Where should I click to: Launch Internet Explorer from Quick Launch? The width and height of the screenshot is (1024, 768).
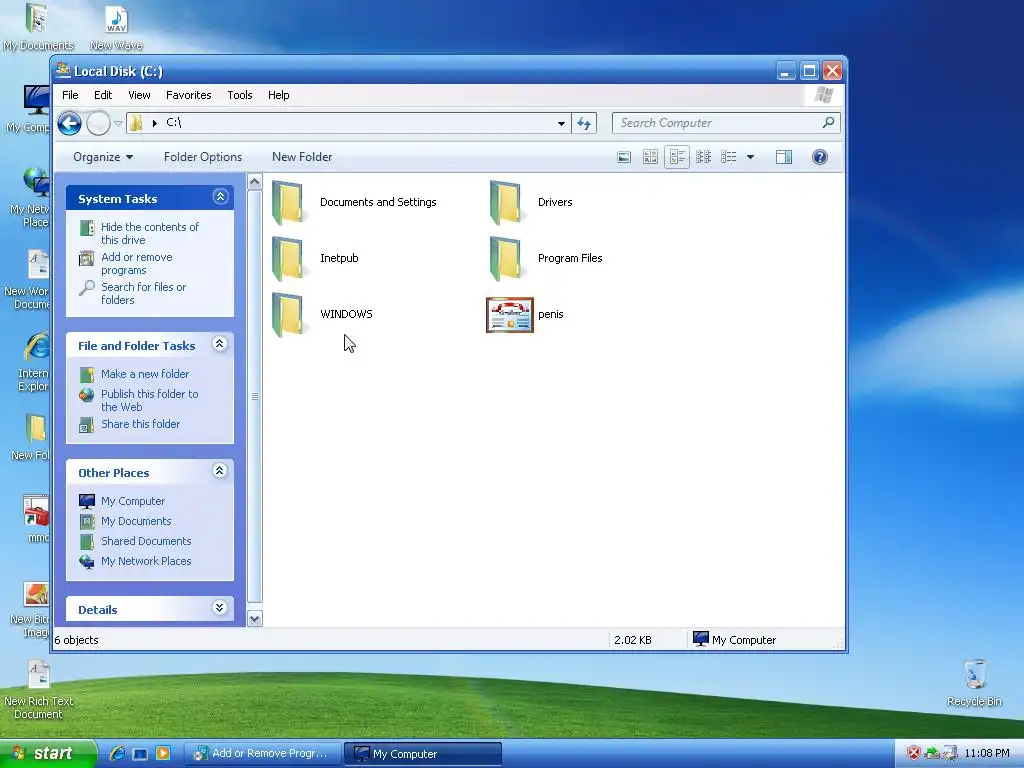point(118,753)
